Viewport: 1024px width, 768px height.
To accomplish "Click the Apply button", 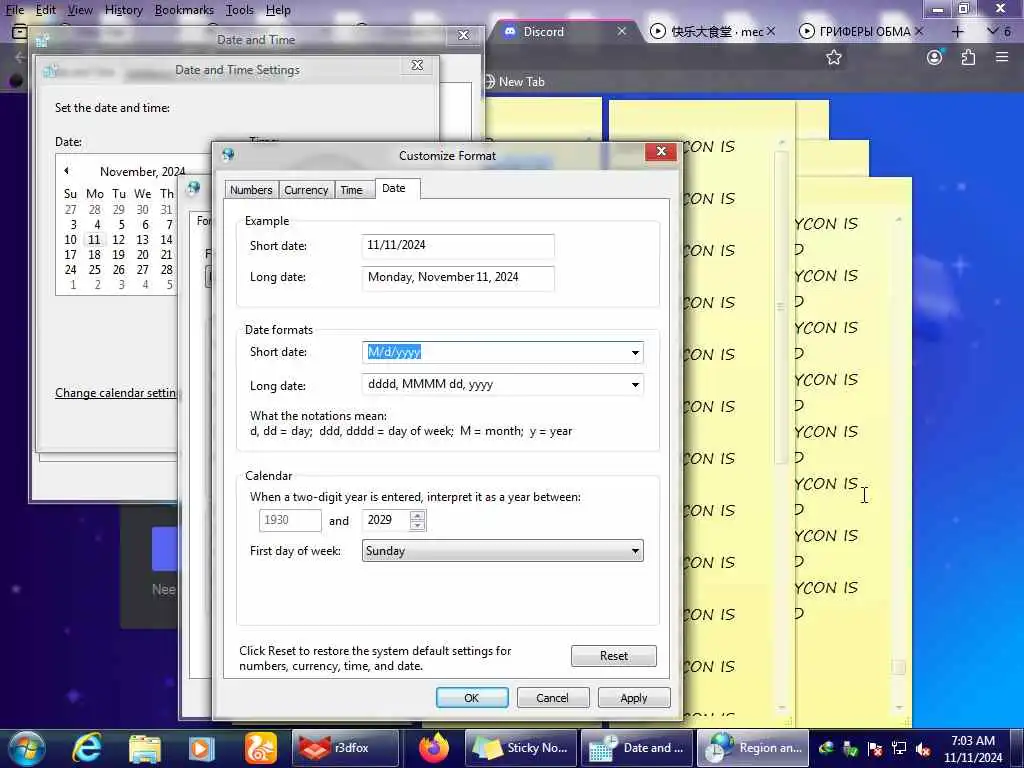I will click(633, 697).
